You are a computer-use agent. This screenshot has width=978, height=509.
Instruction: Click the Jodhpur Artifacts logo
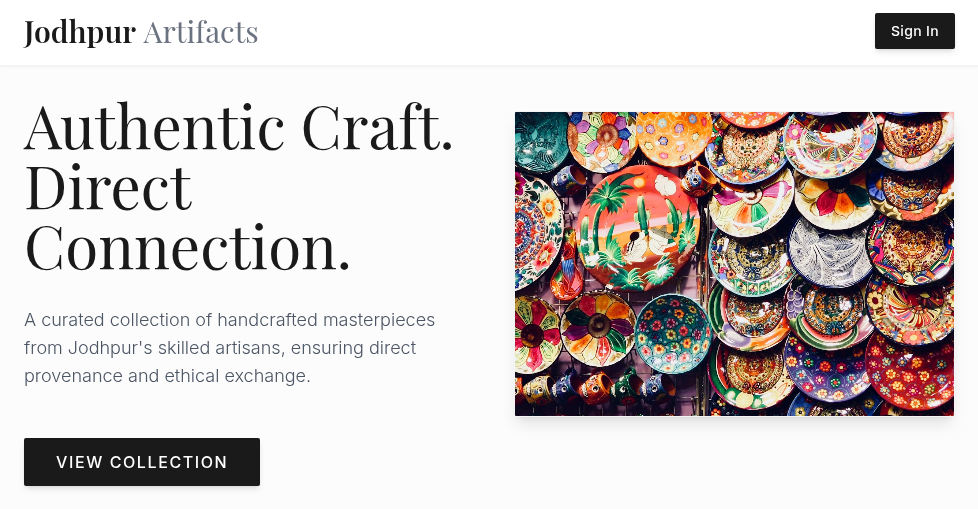pyautogui.click(x=141, y=32)
